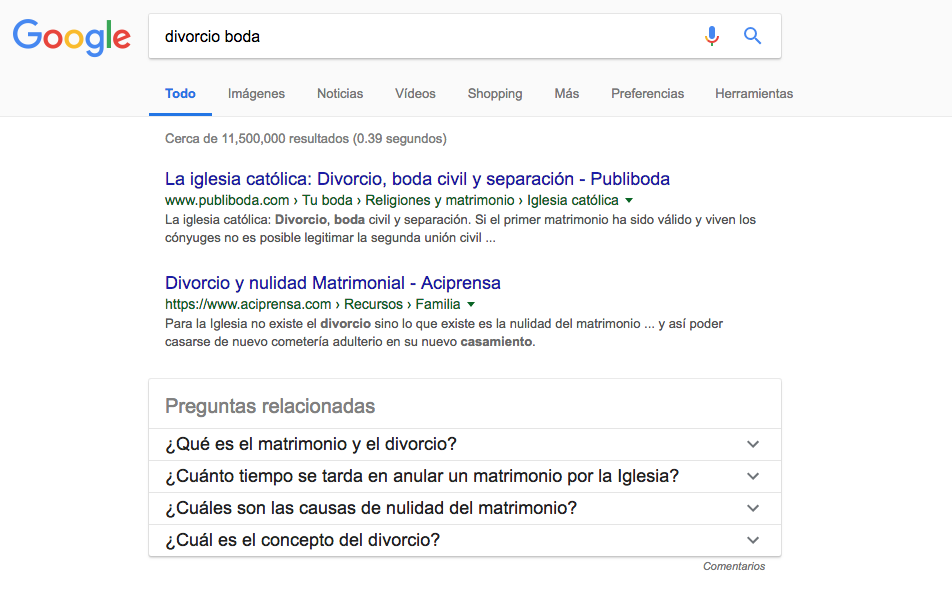Expand '¿Cuál es el concepto del divorcio?'
This screenshot has width=952, height=590.
(753, 539)
